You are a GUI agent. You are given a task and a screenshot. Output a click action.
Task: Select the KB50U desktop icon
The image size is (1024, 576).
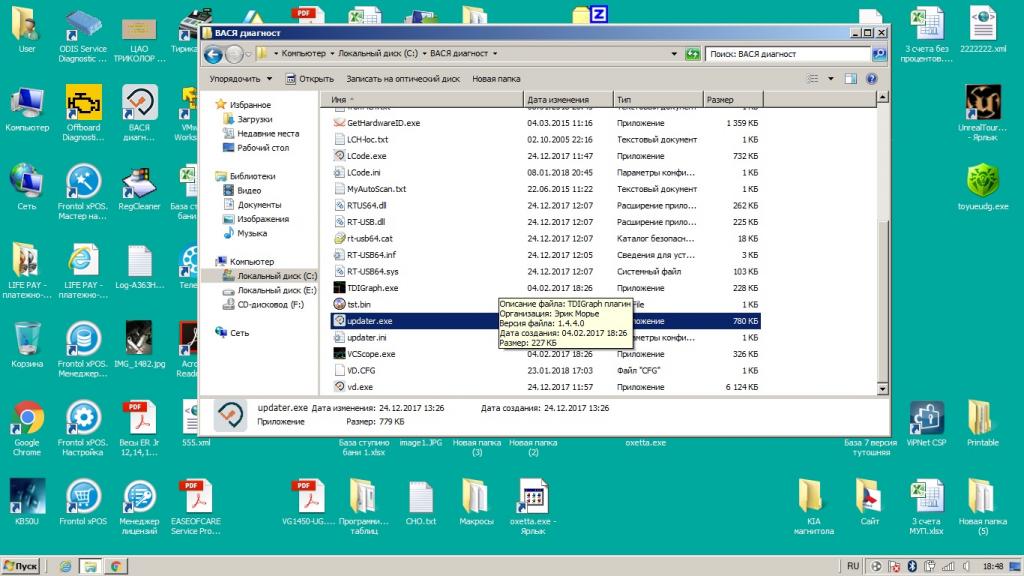[27, 502]
